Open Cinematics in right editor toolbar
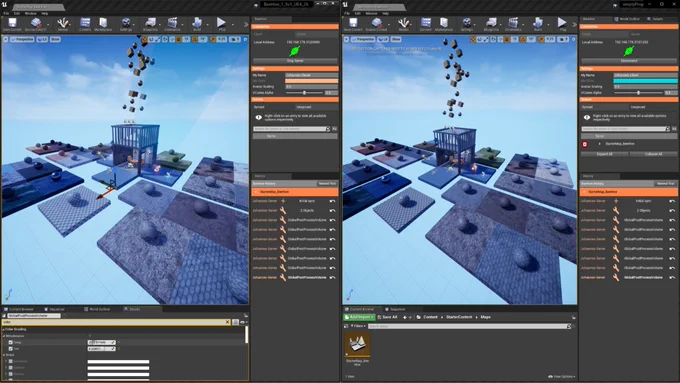 pos(513,24)
